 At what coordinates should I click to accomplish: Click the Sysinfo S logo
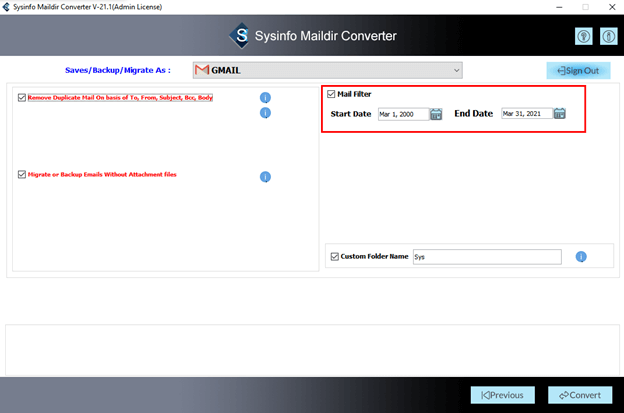click(x=240, y=36)
